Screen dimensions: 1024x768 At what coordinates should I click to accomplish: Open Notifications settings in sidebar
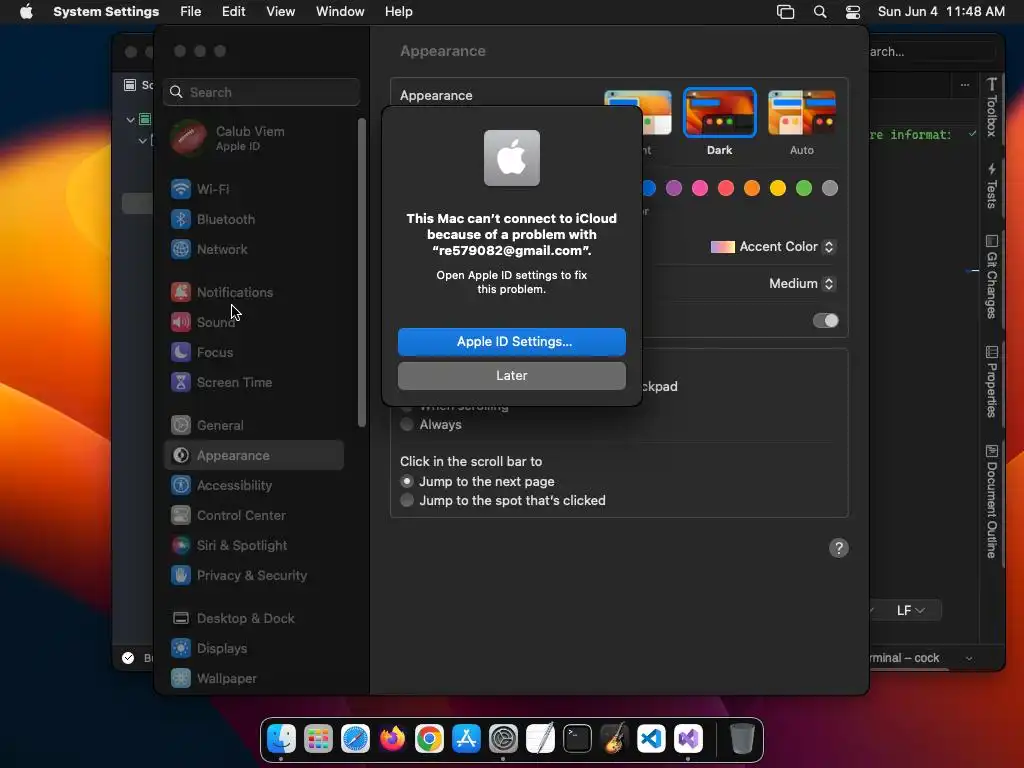coord(253,293)
